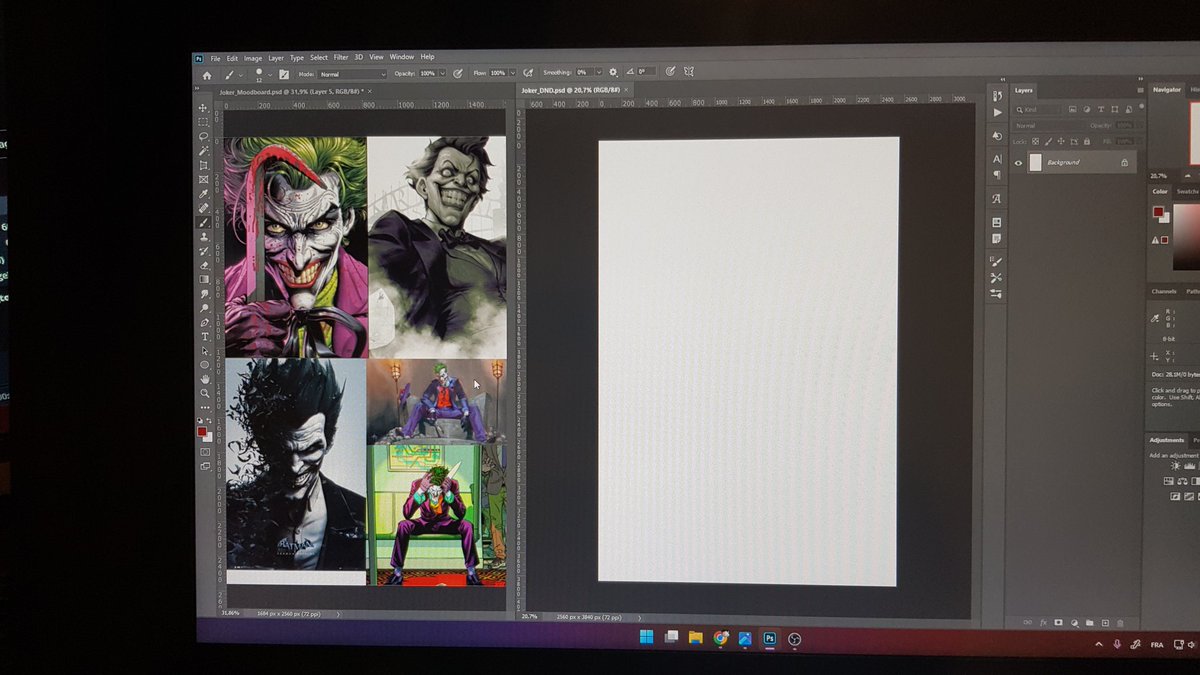Open the Brush Settings panel from options bar
The height and width of the screenshot is (675, 1200).
coord(283,74)
